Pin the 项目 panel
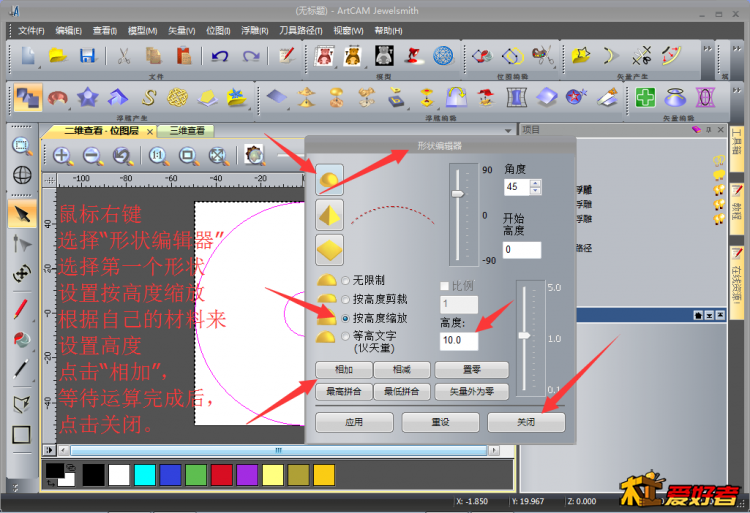The image size is (750, 513). pos(708,130)
